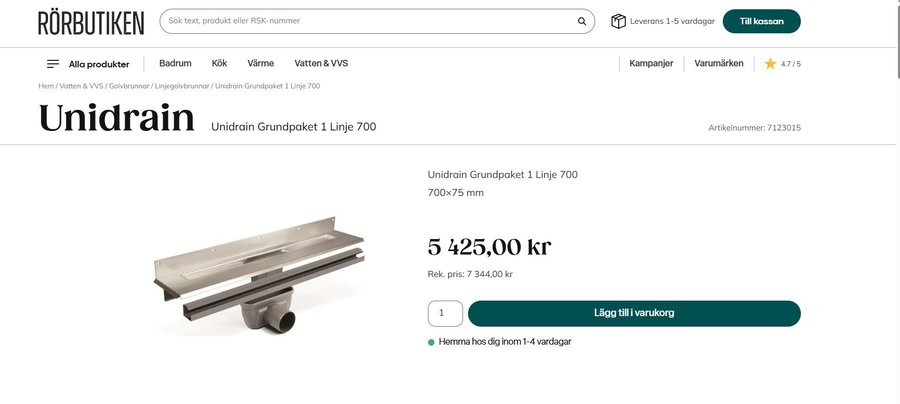Click the Rörbutiken logo
Viewport: 900px width, 404px height.
pyautogui.click(x=91, y=22)
